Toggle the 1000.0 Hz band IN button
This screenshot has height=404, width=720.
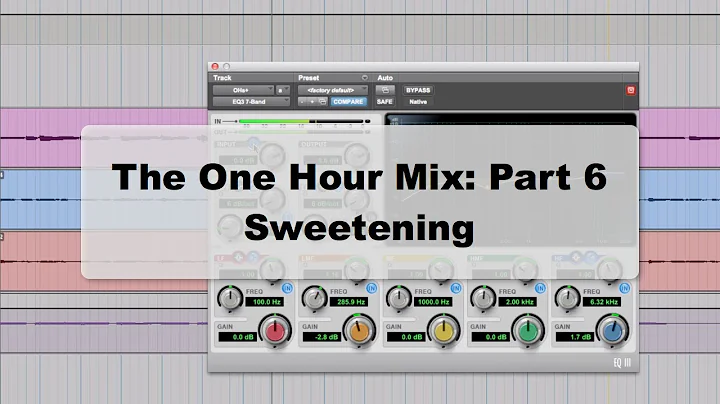(456, 288)
